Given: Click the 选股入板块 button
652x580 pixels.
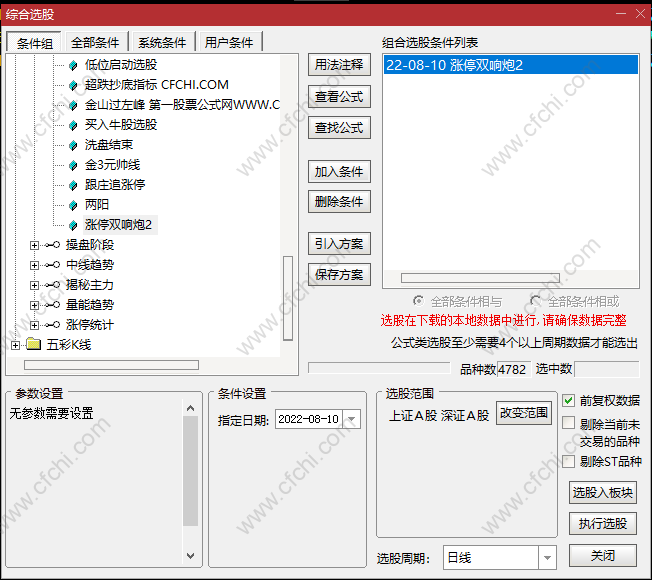Looking at the screenshot, I should click(x=603, y=493).
